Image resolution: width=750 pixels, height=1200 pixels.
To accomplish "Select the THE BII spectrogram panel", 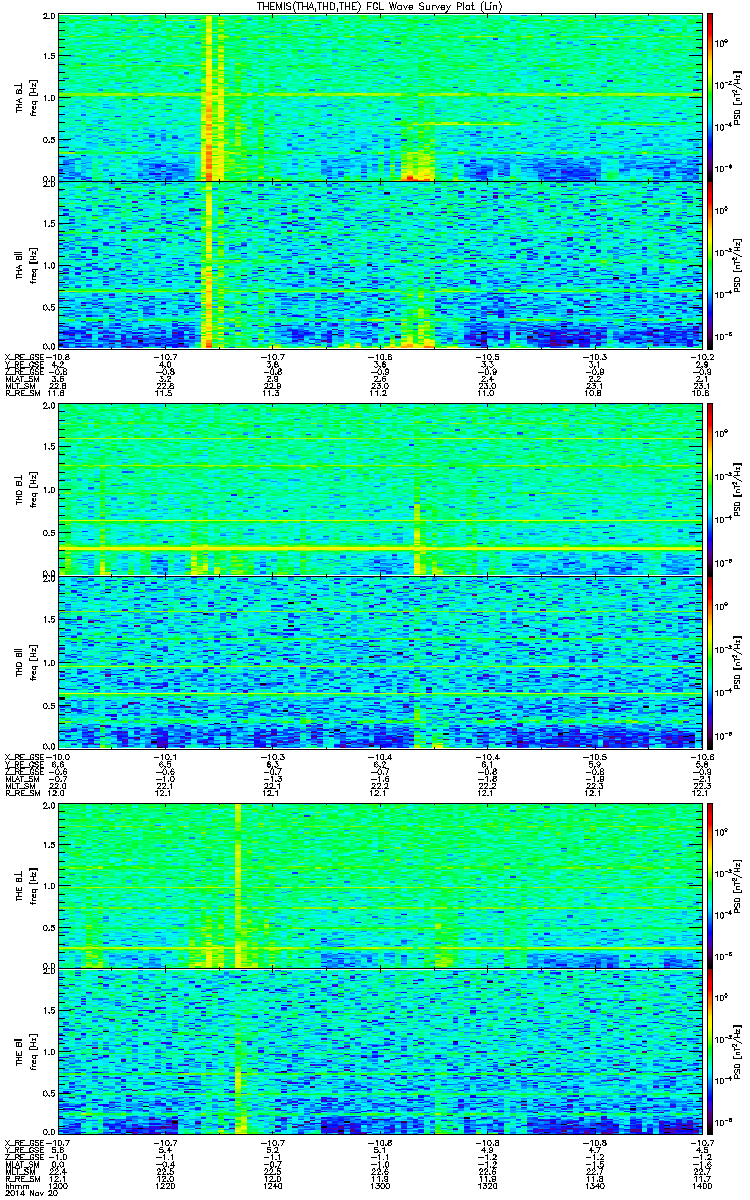I will [380, 1053].
